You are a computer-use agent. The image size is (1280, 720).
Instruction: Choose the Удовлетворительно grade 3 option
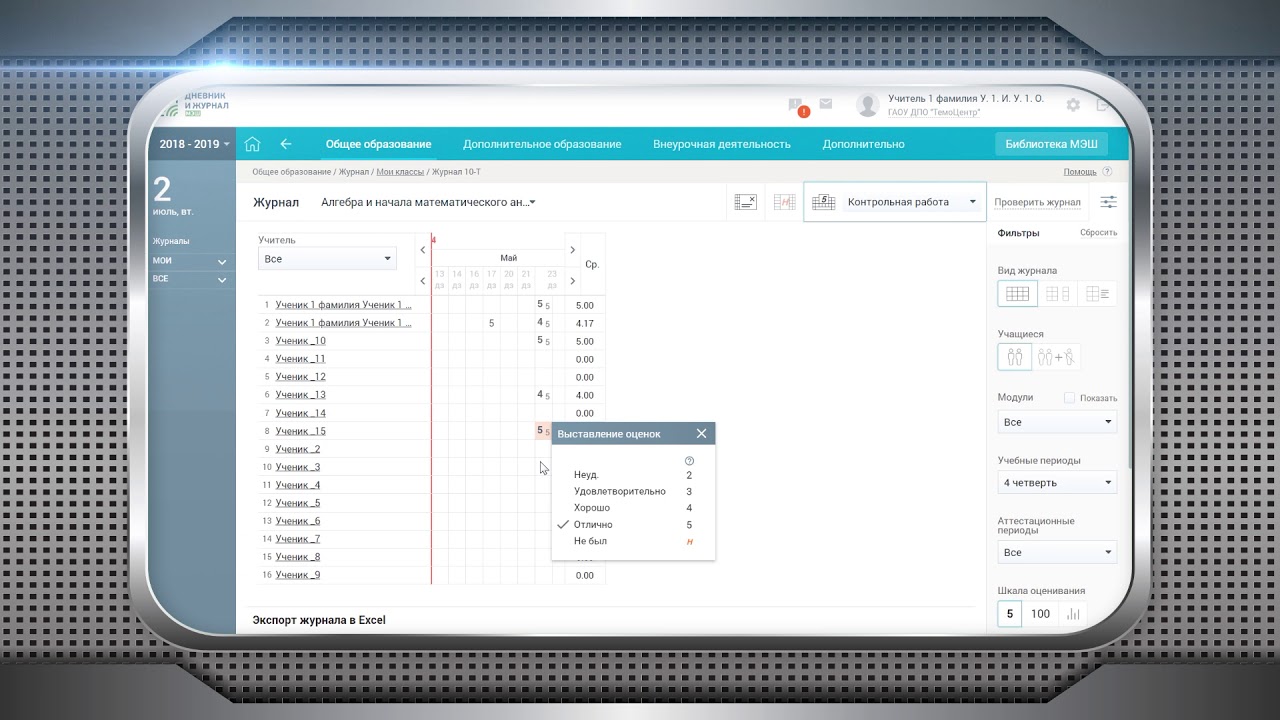coord(633,492)
